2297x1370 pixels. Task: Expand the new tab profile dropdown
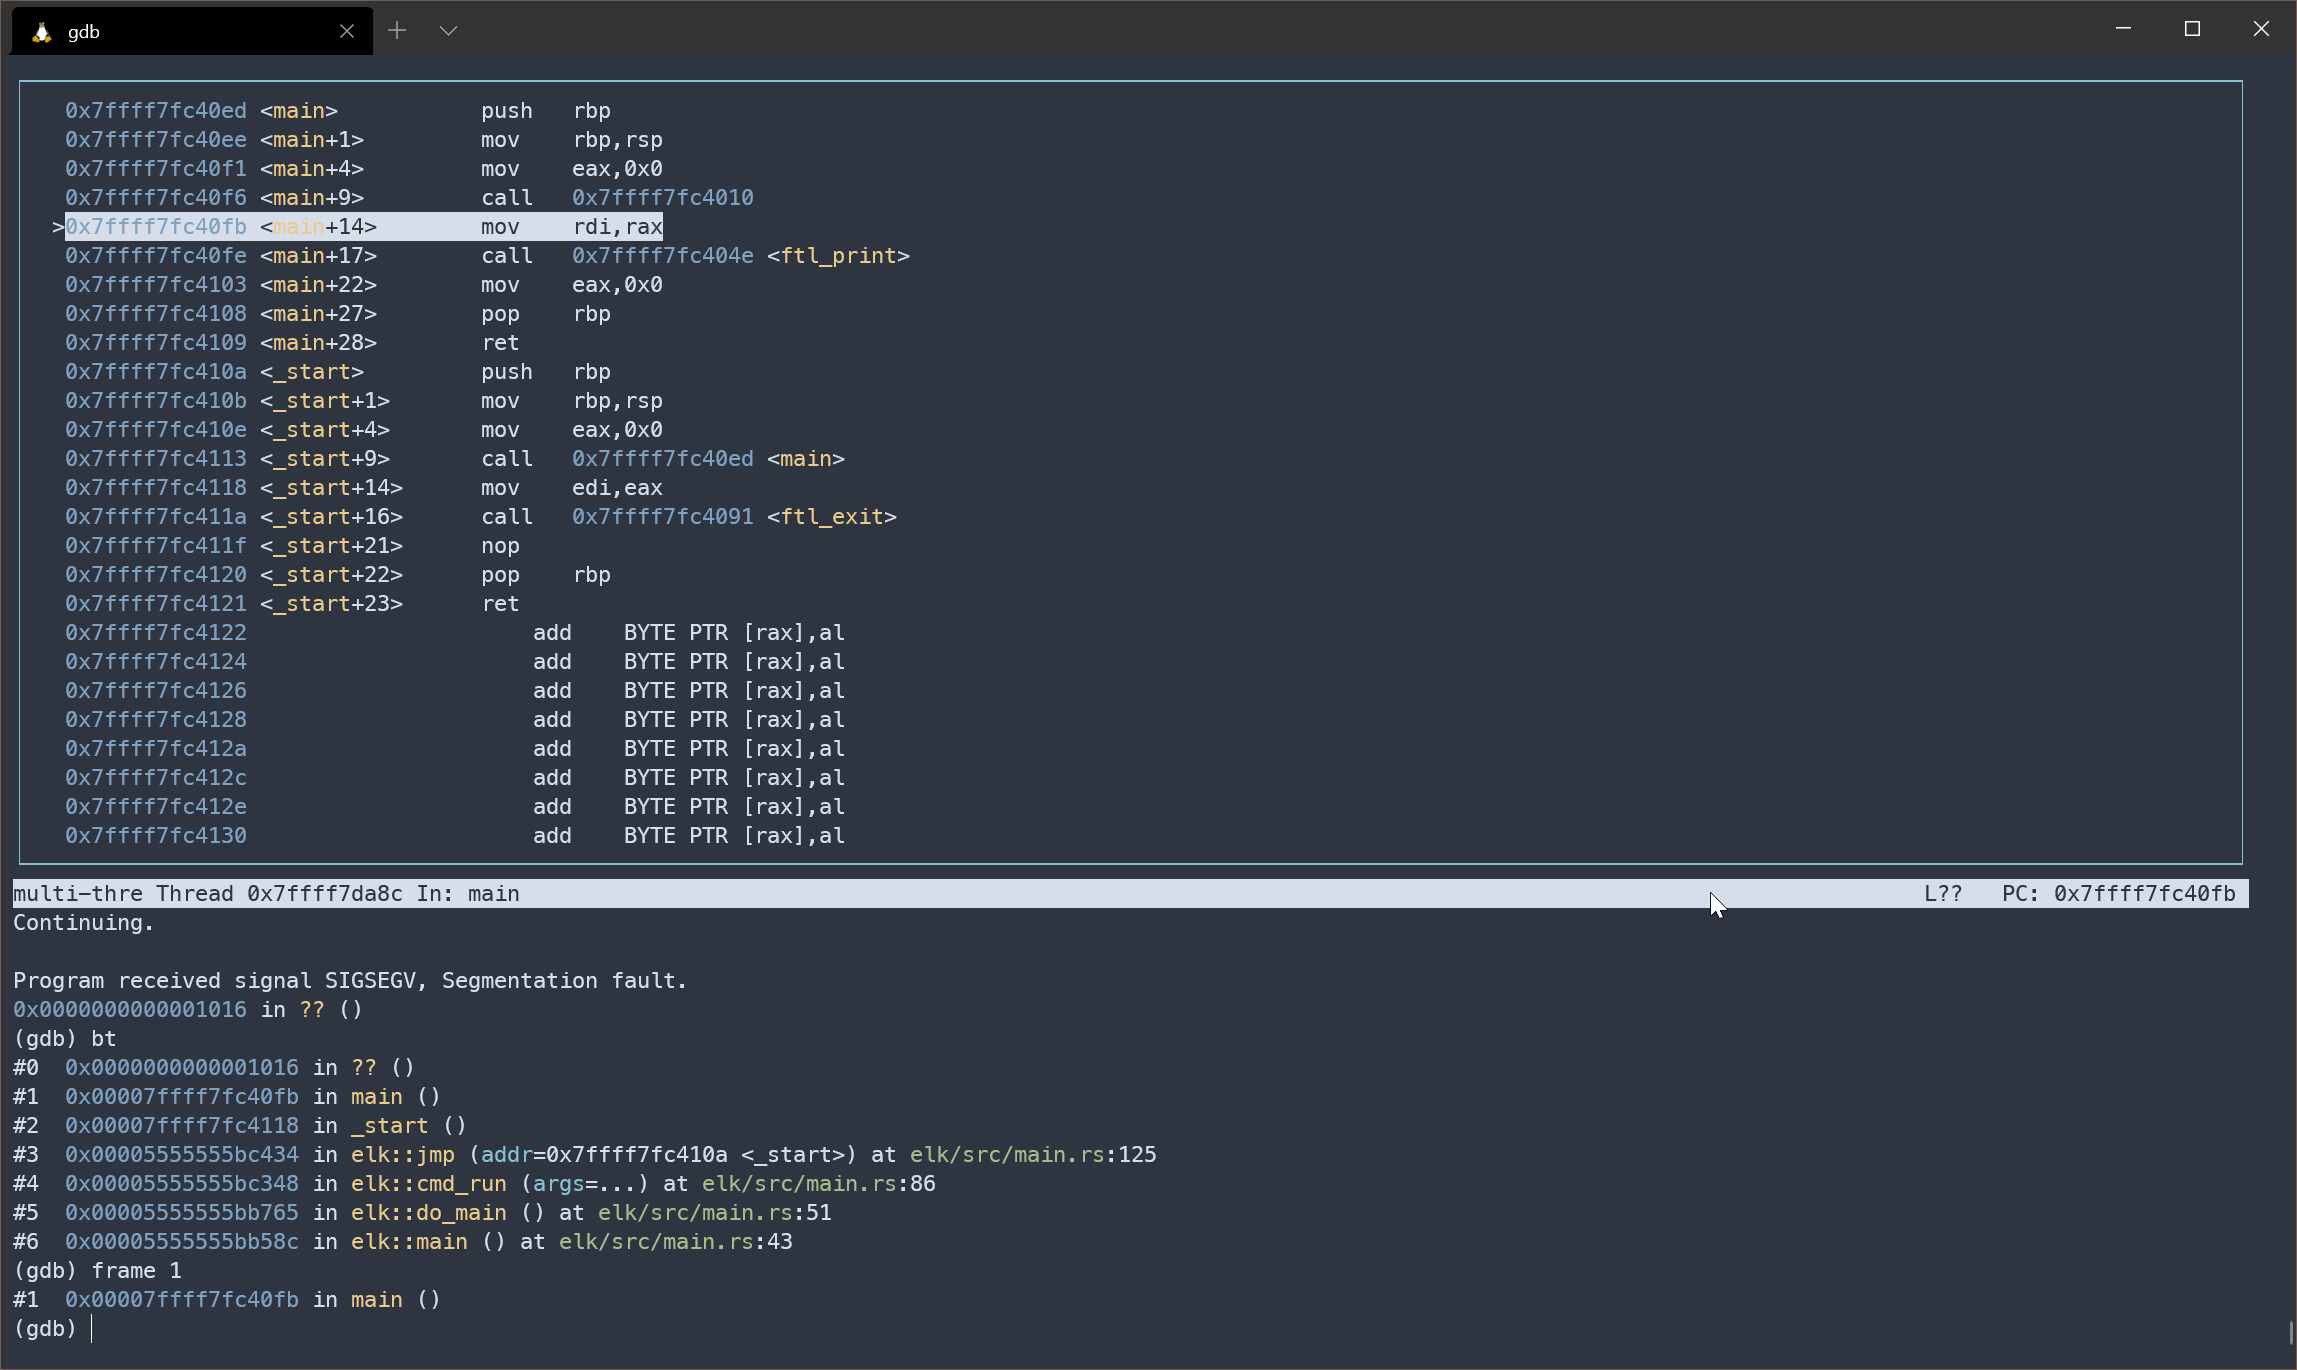pyautogui.click(x=448, y=31)
